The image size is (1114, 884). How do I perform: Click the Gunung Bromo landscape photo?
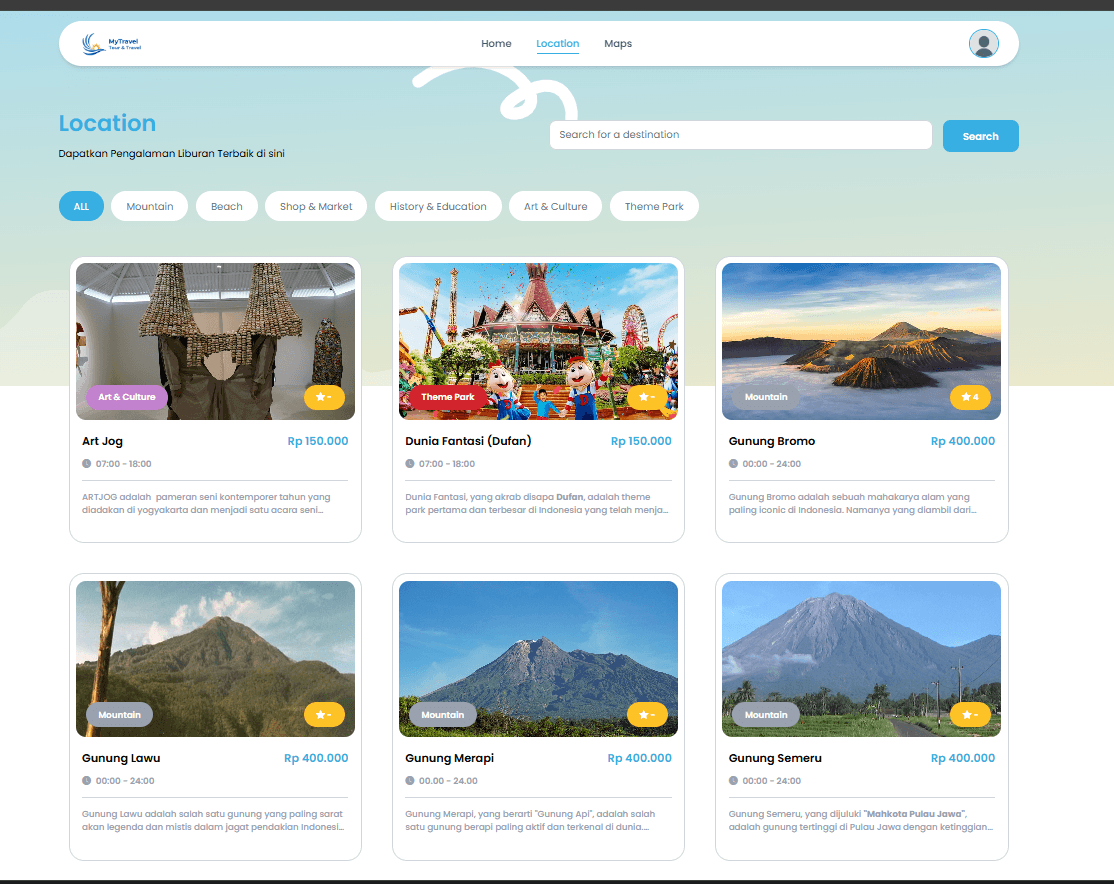click(861, 341)
